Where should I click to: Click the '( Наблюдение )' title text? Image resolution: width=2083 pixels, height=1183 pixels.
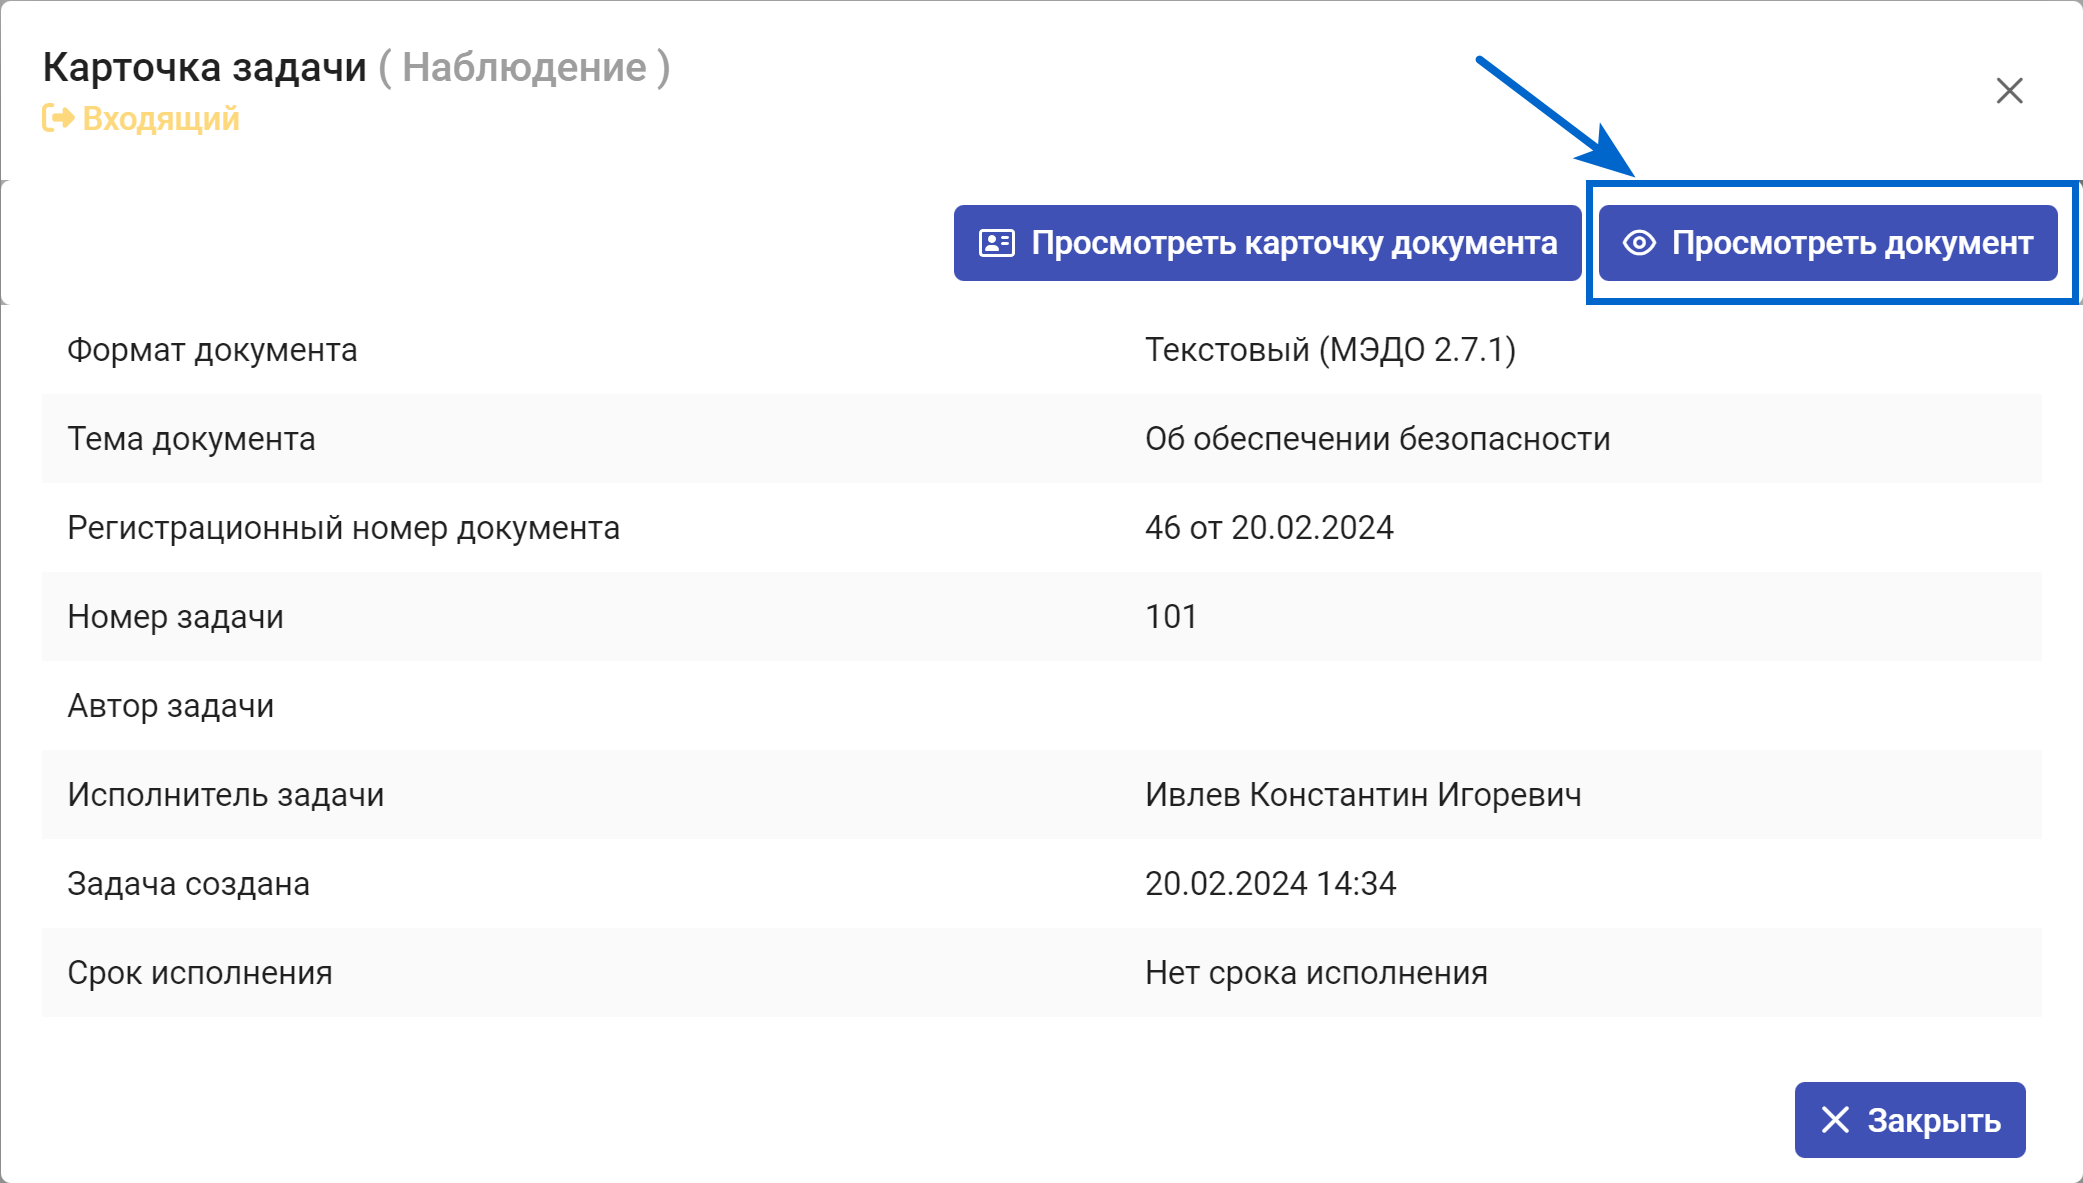click(524, 67)
